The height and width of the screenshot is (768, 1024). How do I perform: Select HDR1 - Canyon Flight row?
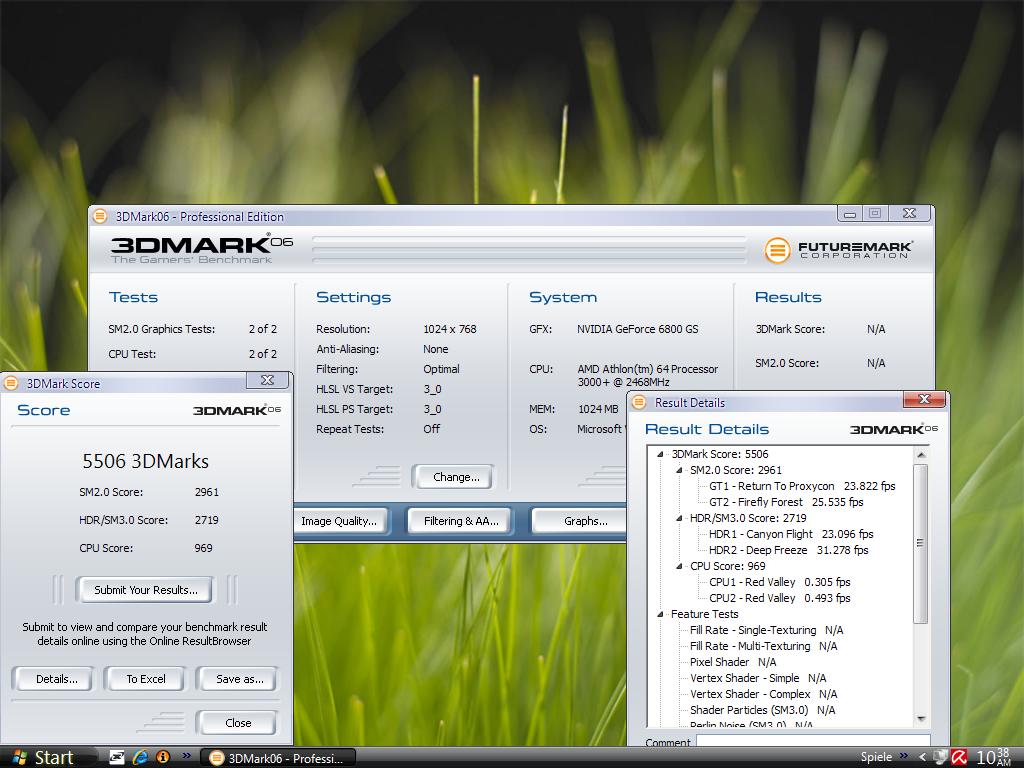pyautogui.click(x=791, y=534)
